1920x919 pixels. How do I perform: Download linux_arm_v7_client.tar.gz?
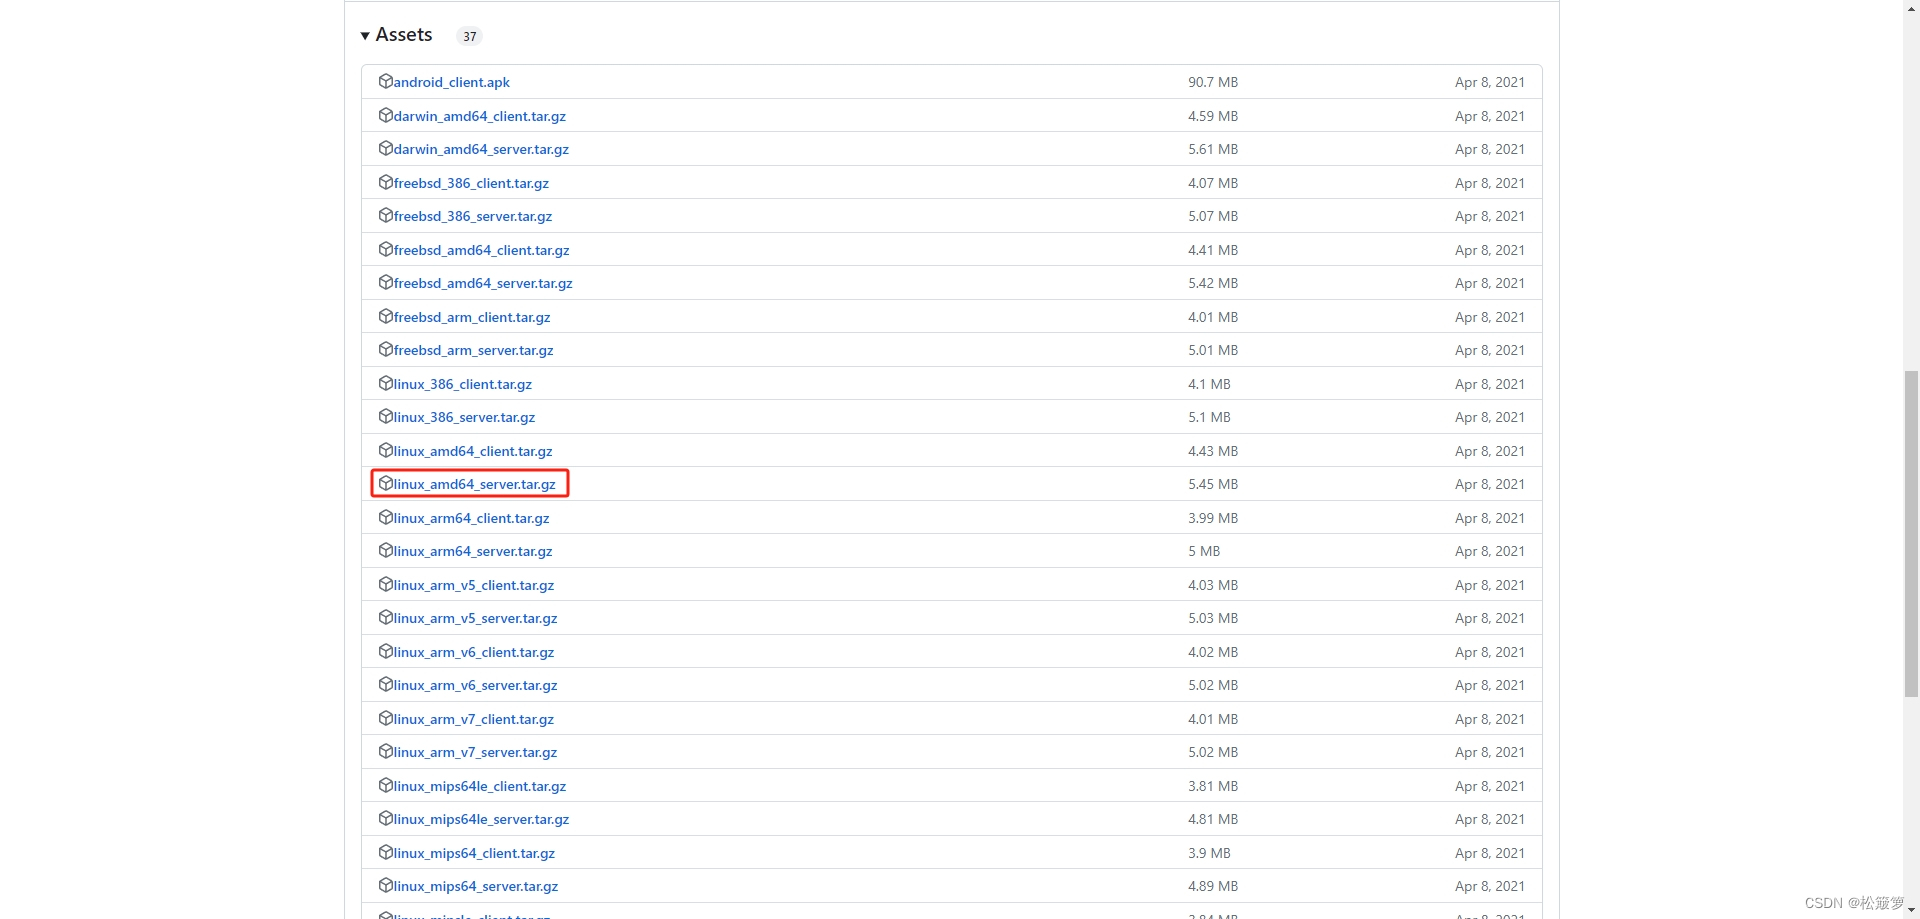474,719
